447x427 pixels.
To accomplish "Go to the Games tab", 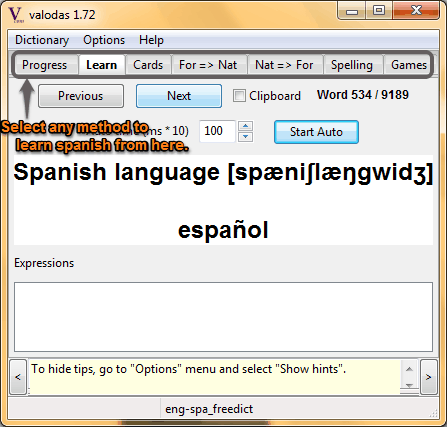I will (409, 65).
